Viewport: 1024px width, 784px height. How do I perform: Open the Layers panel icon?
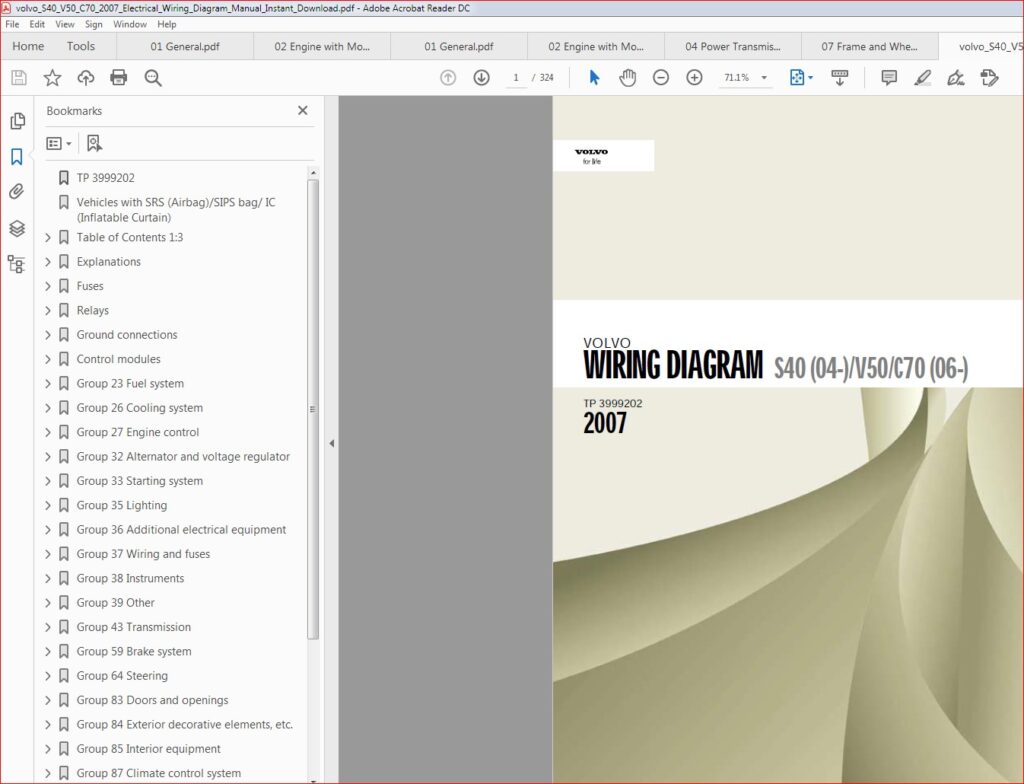click(x=17, y=228)
